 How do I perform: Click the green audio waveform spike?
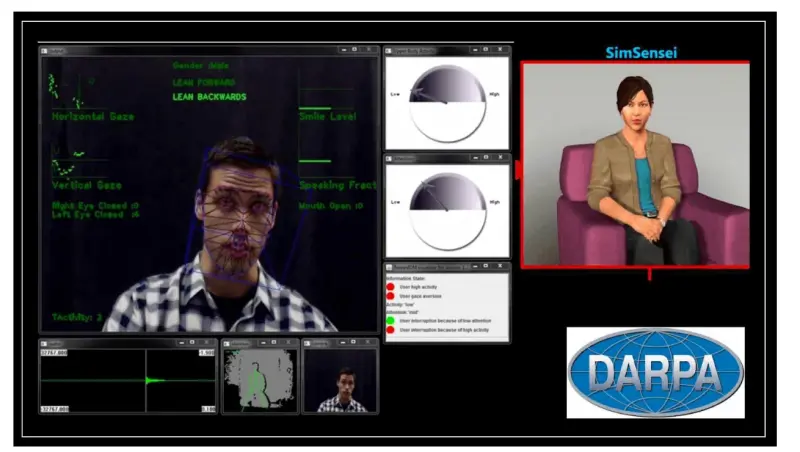(x=154, y=380)
